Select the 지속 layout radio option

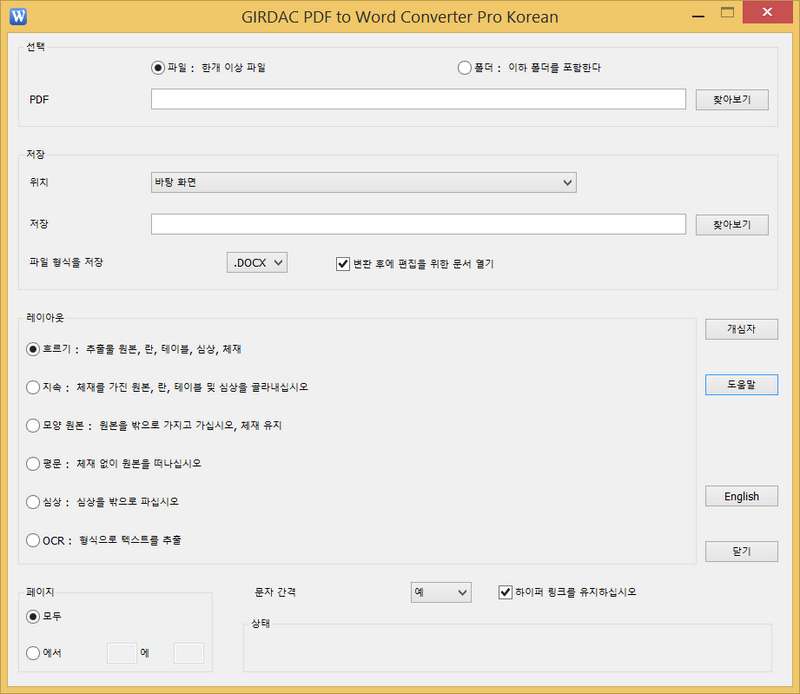click(x=33, y=387)
